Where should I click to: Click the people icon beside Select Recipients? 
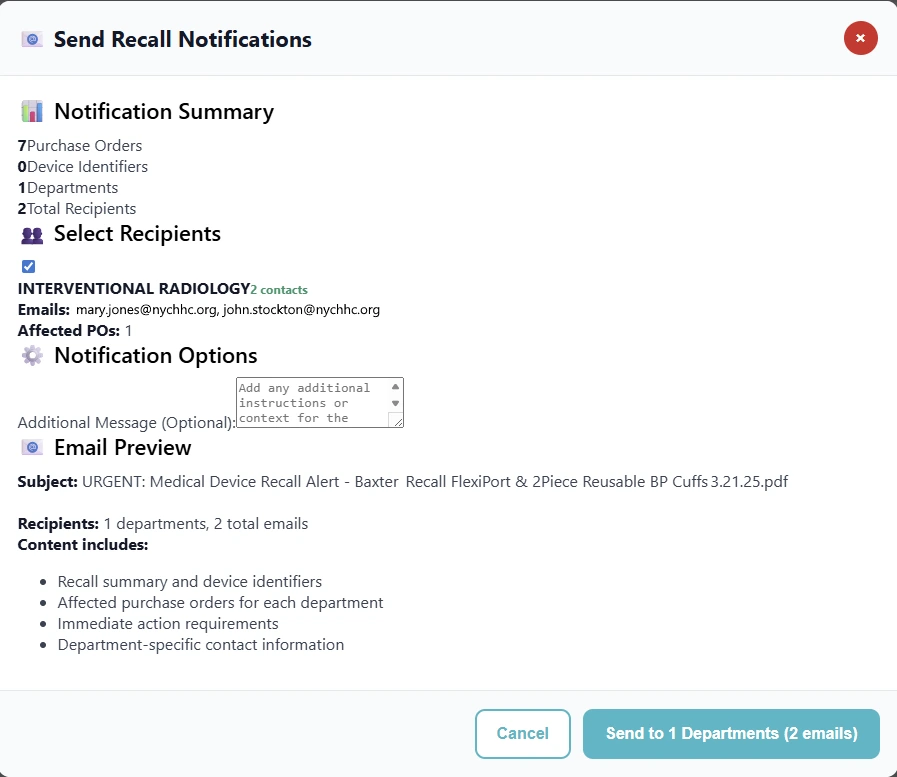(32, 234)
